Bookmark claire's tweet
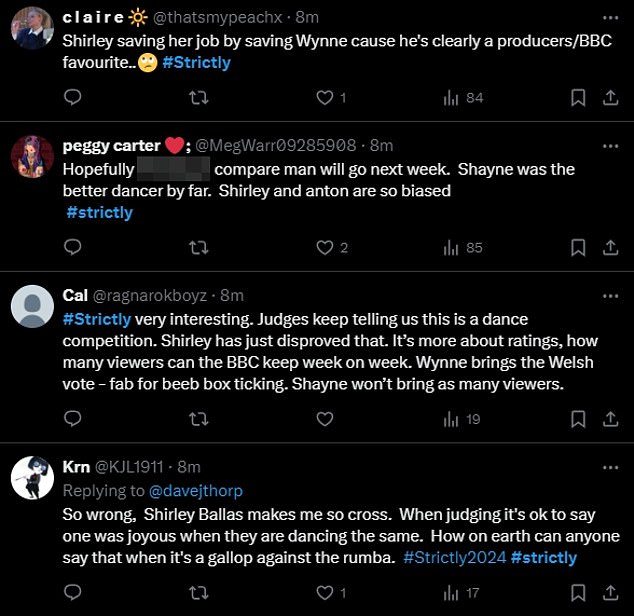 pos(577,97)
